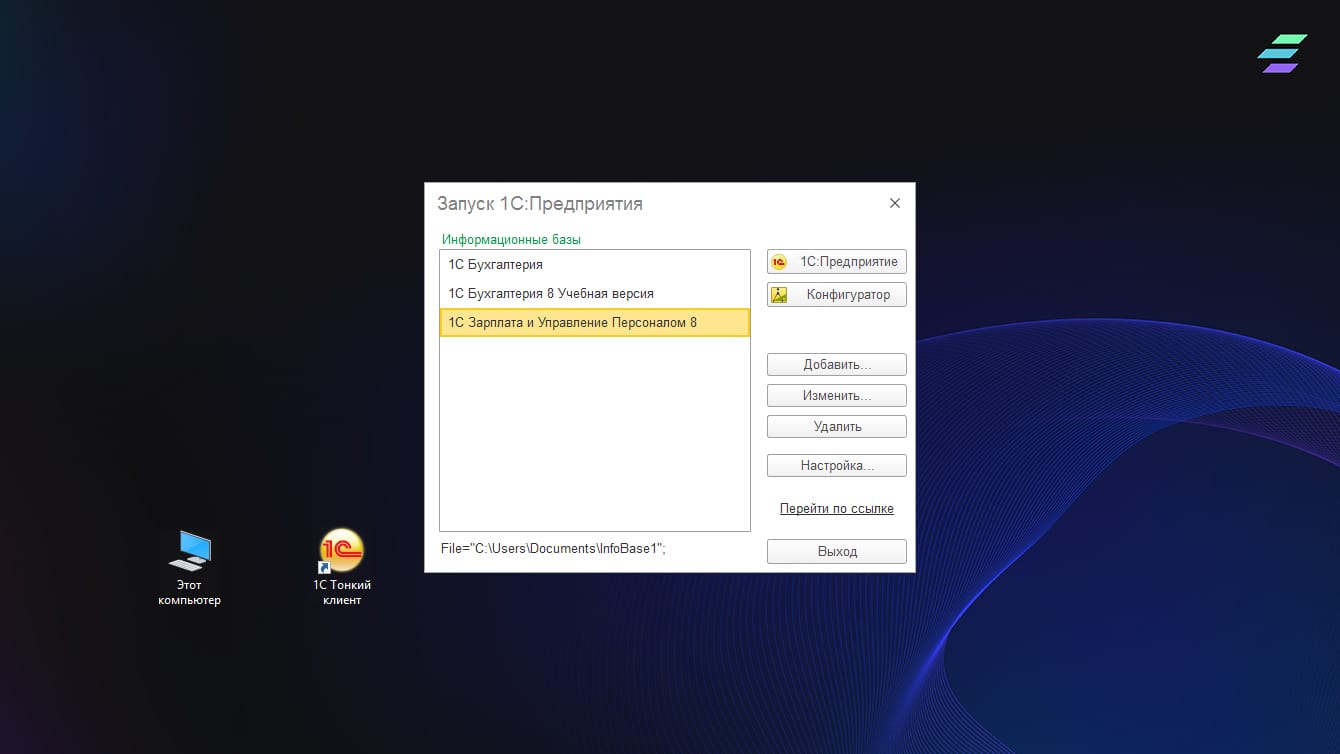
Task: Select the 1С Бухгалтерия infobase
Action: pyautogui.click(x=496, y=265)
